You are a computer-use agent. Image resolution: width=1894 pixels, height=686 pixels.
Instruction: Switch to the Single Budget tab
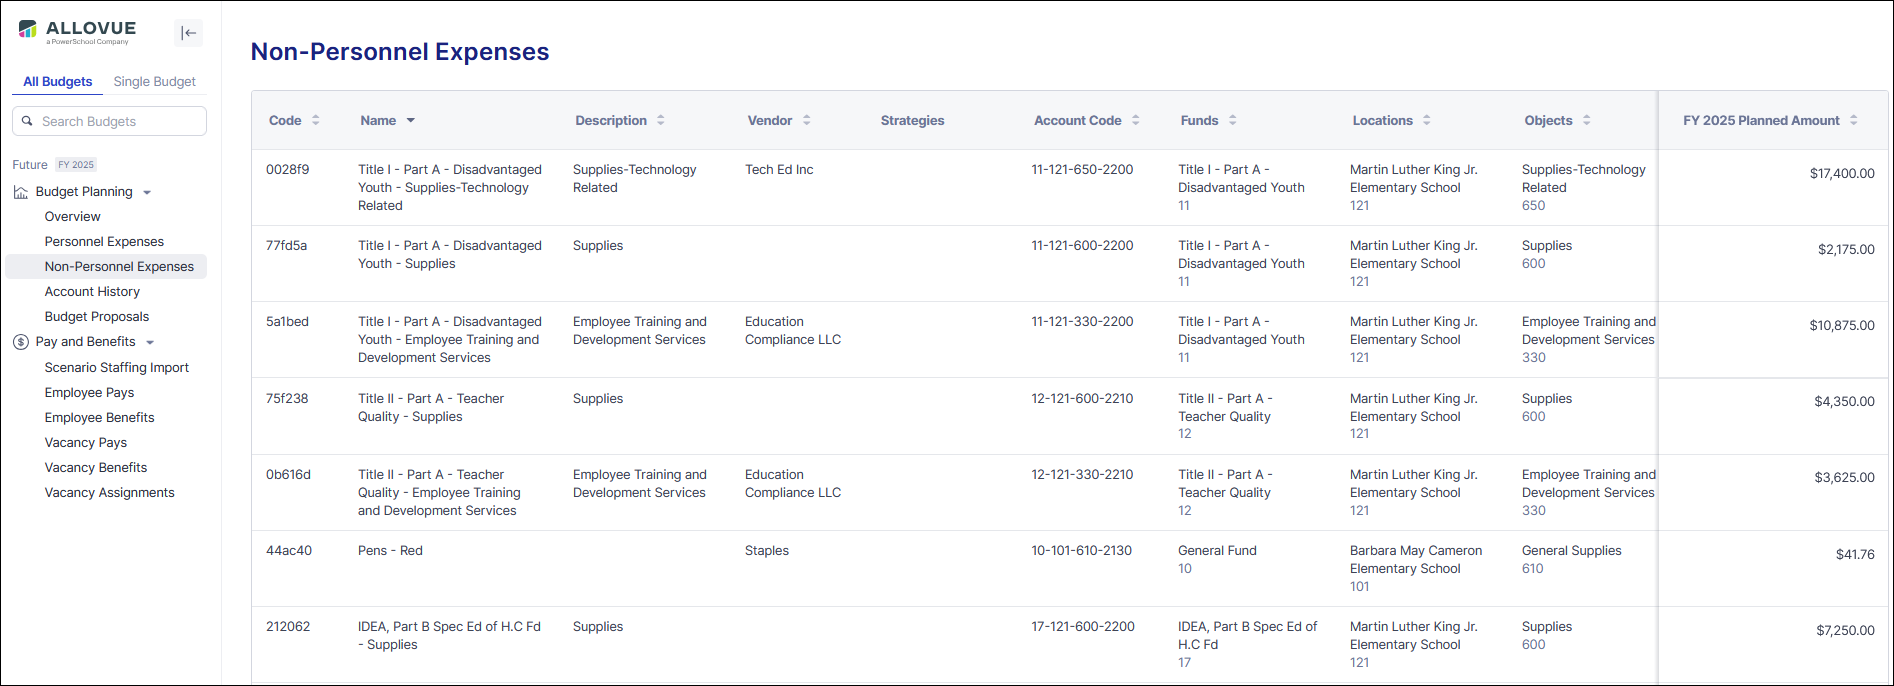pos(154,82)
